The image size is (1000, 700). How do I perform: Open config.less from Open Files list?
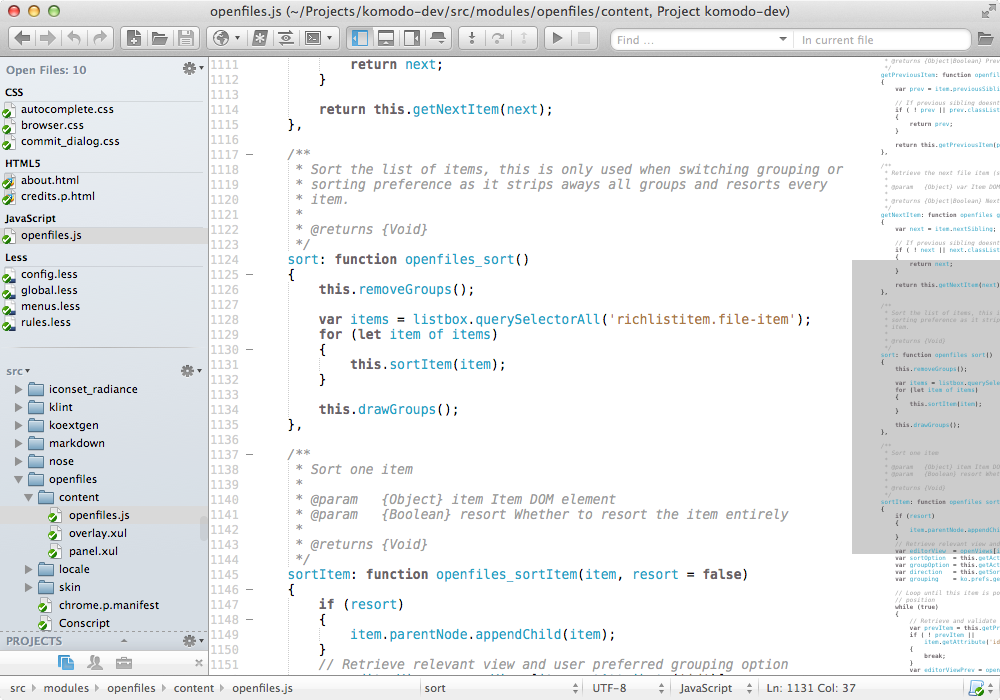pyautogui.click(x=49, y=274)
